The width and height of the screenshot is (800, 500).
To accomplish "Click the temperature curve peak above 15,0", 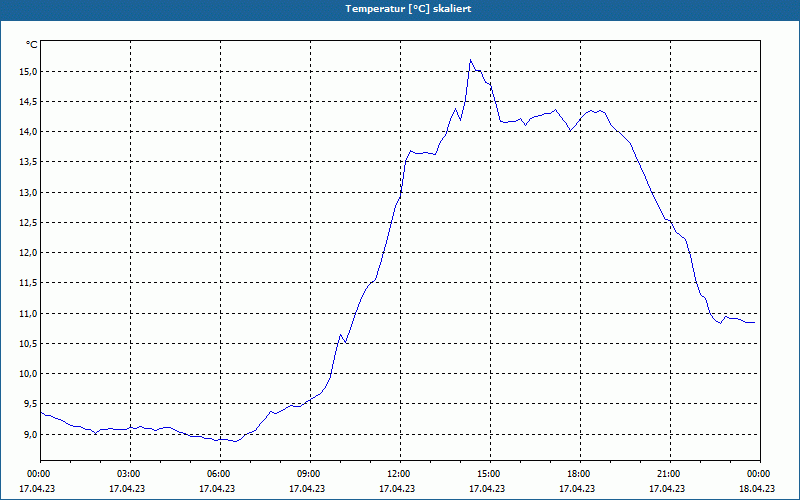I will pyautogui.click(x=470, y=60).
